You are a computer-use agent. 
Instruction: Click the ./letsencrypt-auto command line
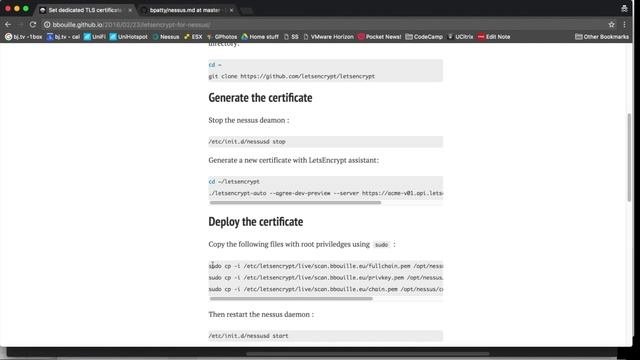tap(326, 193)
